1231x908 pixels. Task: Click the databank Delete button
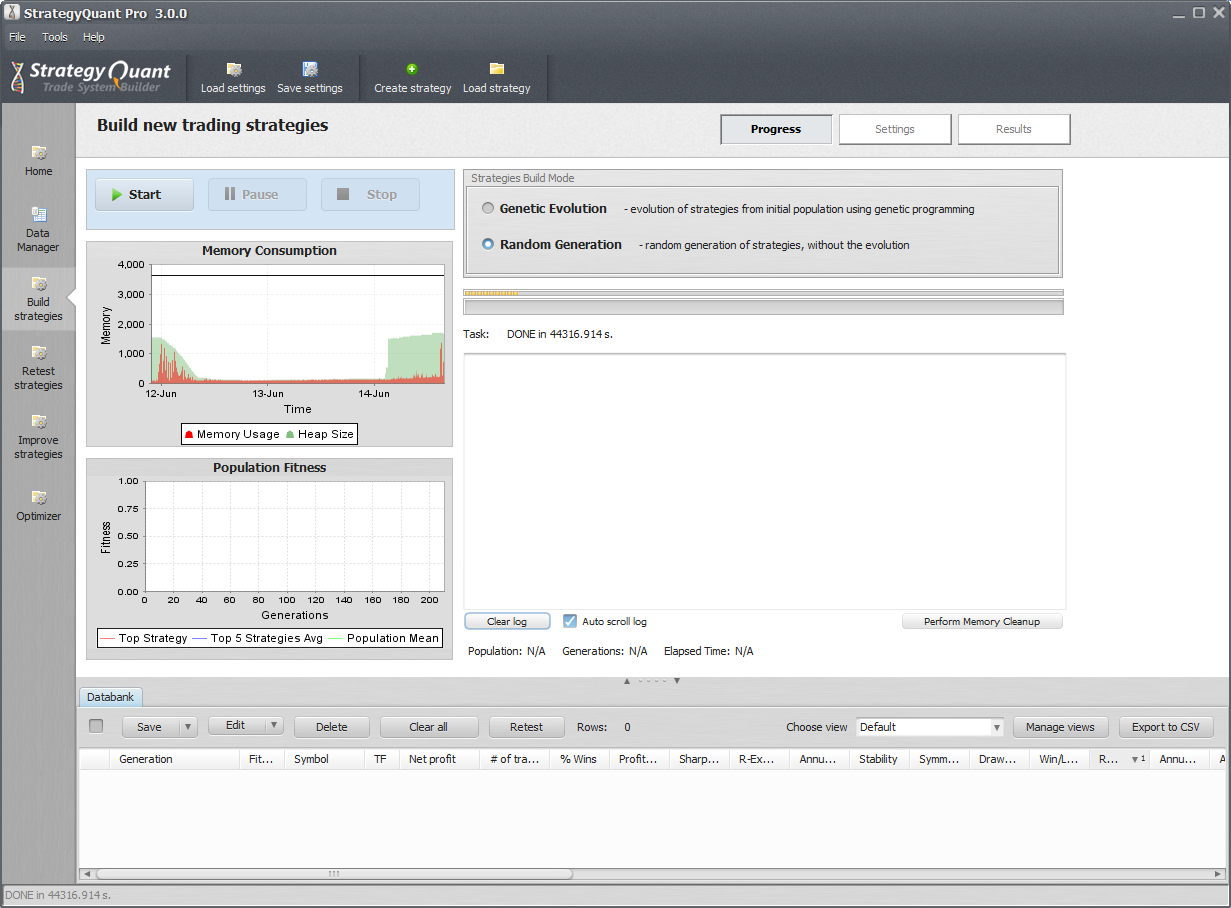(x=332, y=727)
